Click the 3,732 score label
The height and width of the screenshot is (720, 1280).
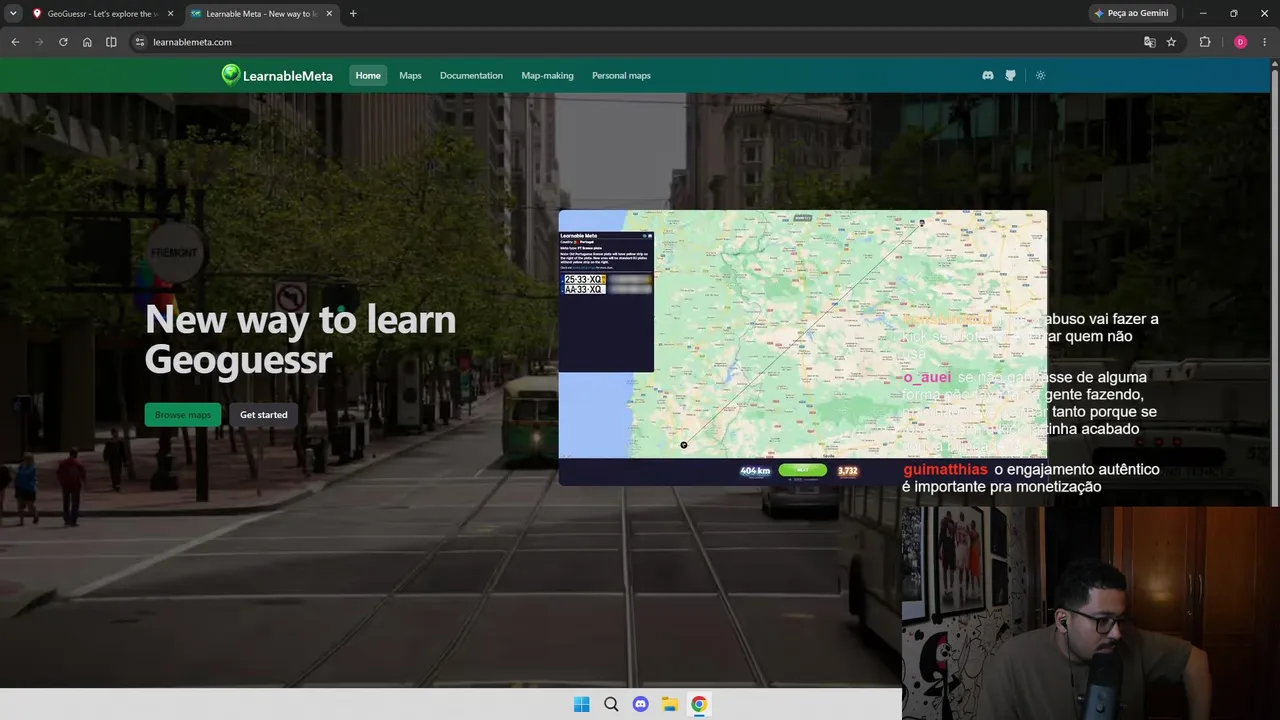(848, 471)
